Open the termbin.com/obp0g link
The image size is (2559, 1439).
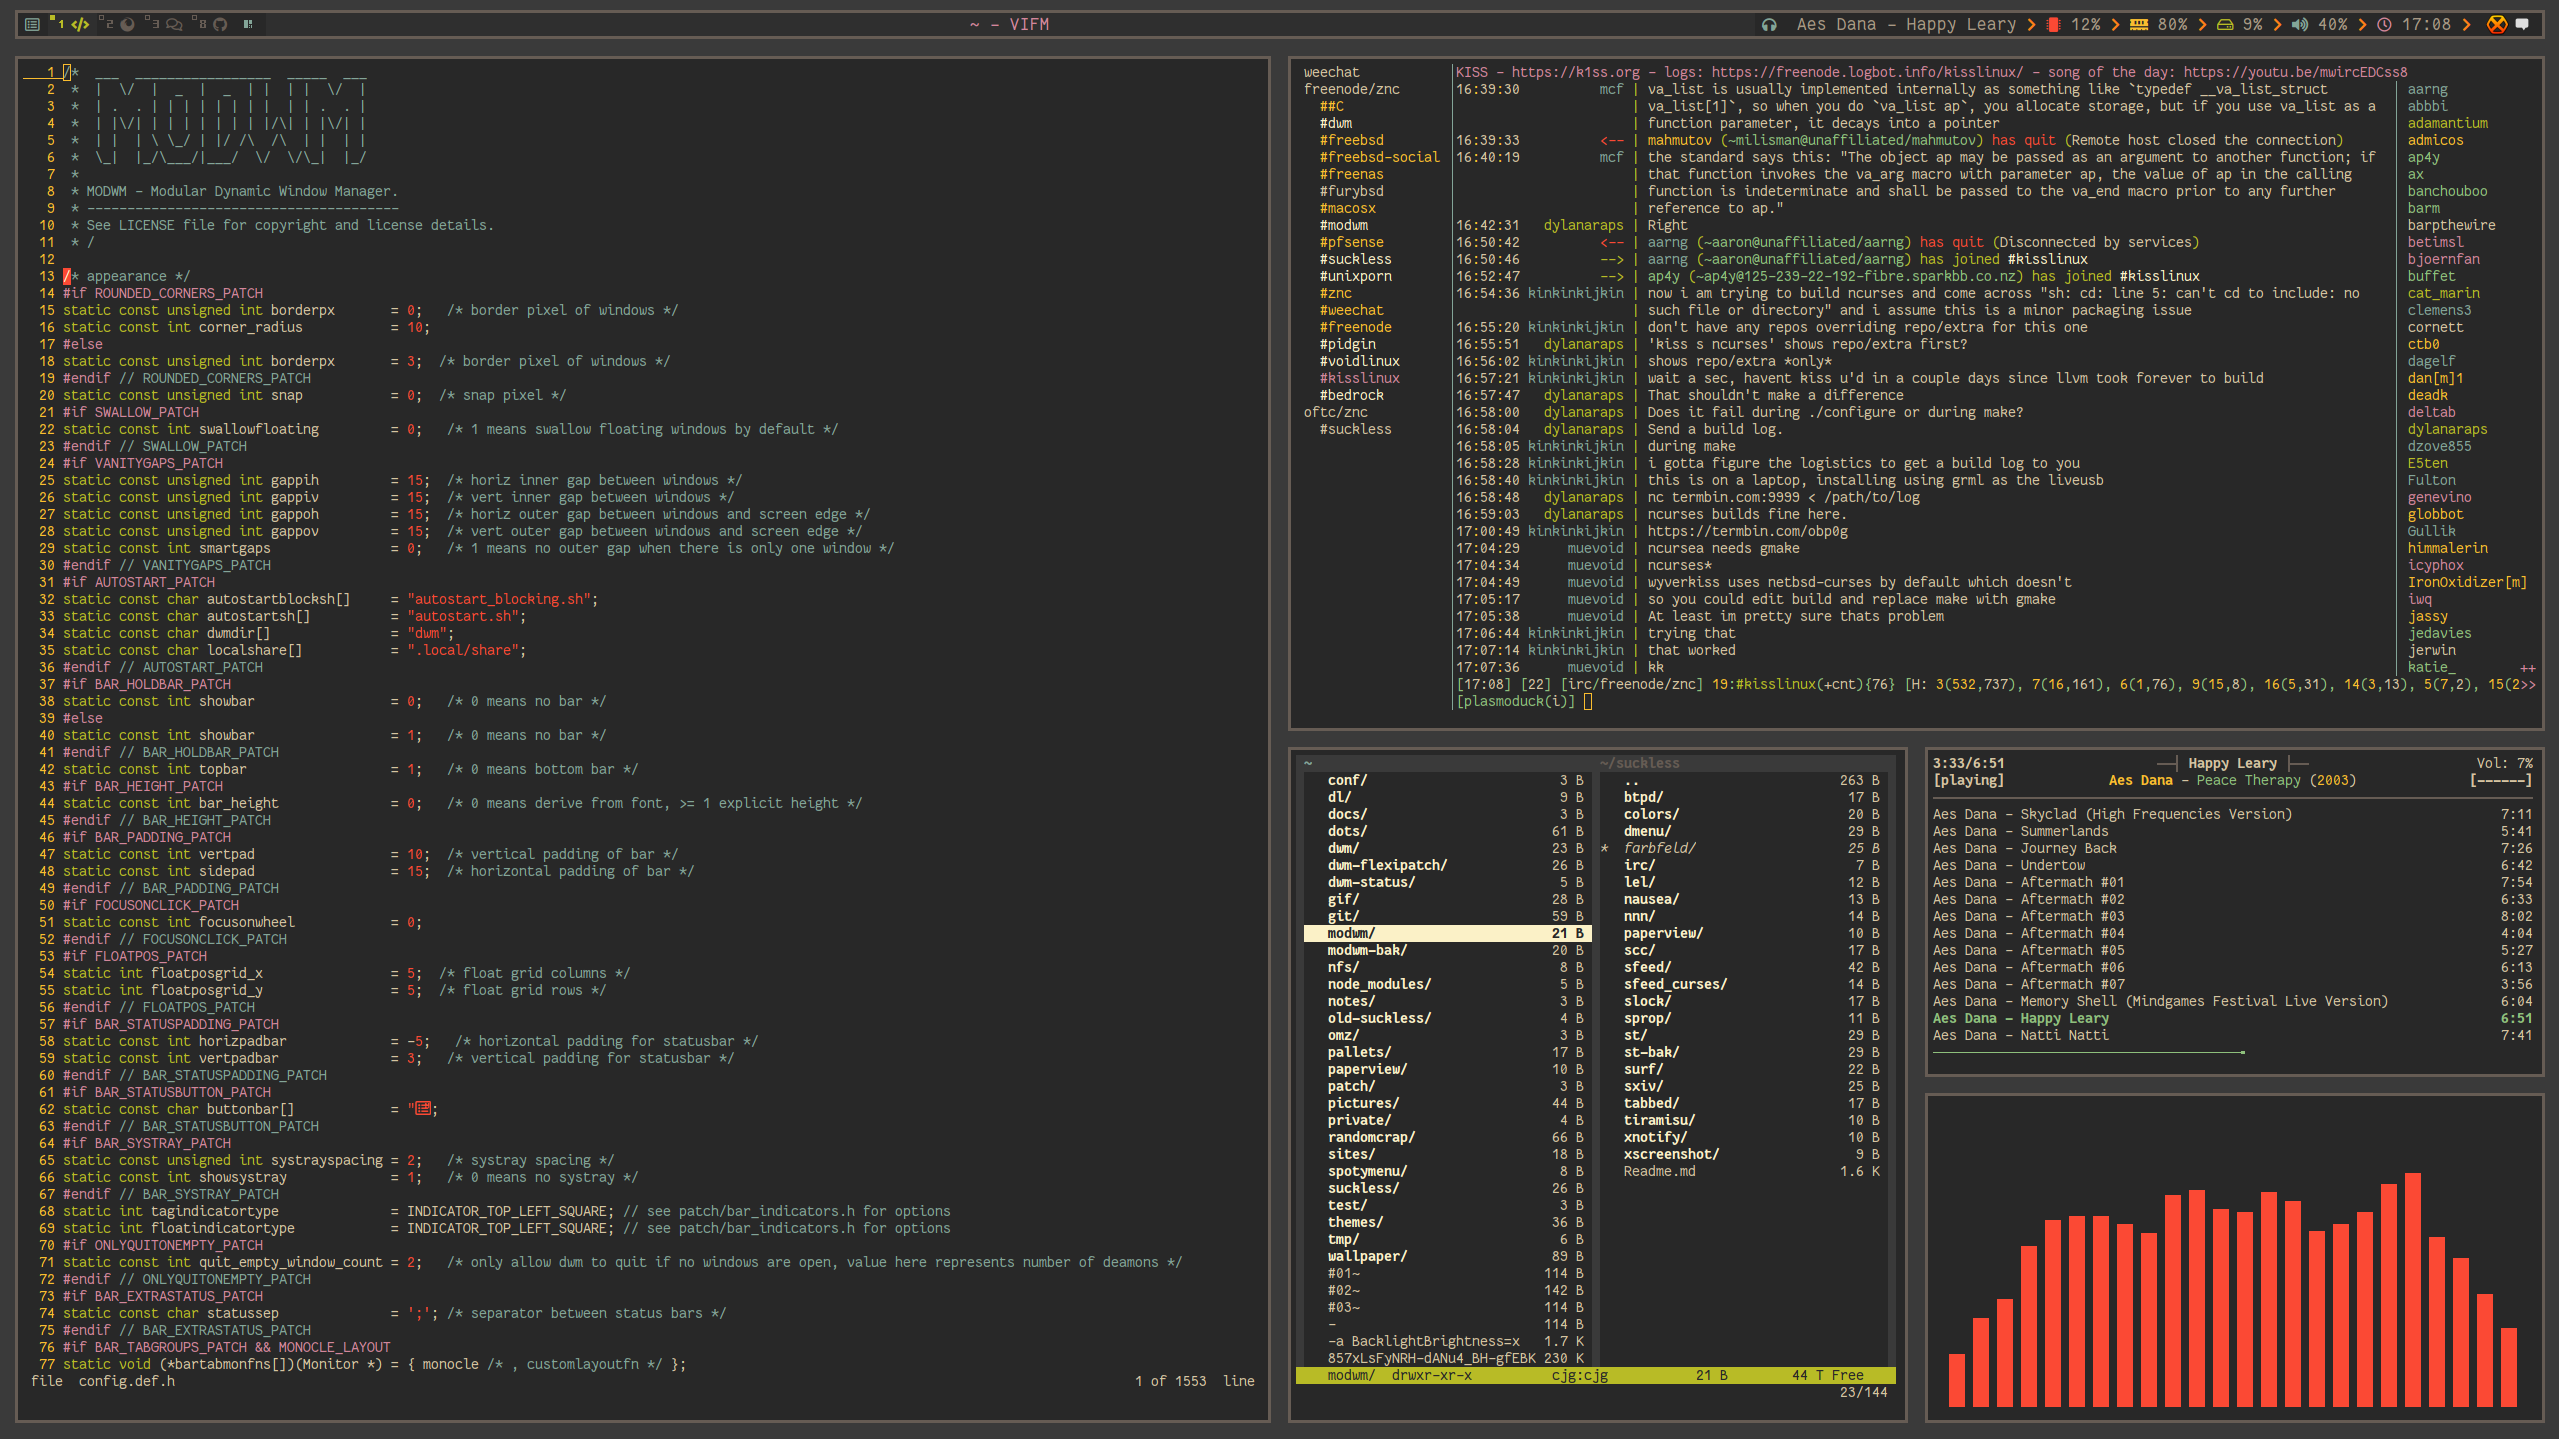point(1747,531)
